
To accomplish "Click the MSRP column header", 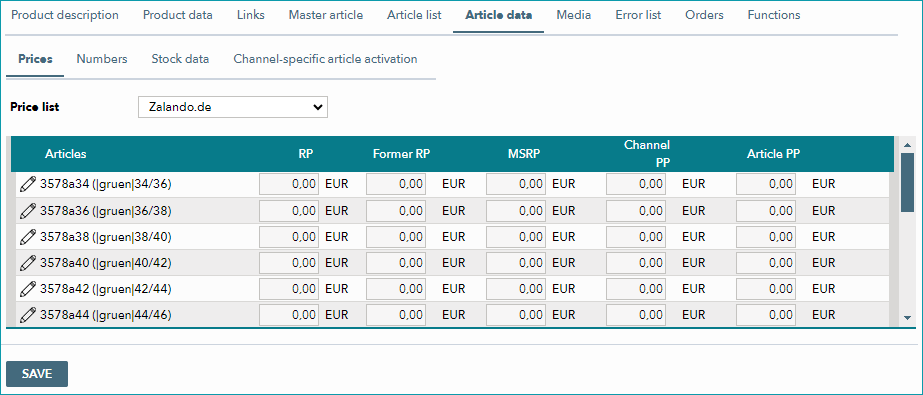I will pos(524,154).
